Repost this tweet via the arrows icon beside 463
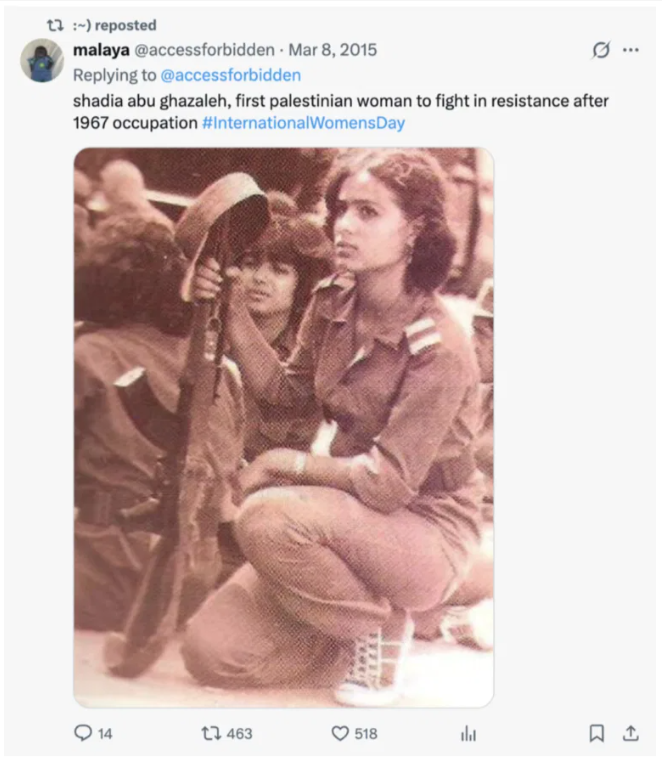This screenshot has width=662, height=770. [211, 733]
